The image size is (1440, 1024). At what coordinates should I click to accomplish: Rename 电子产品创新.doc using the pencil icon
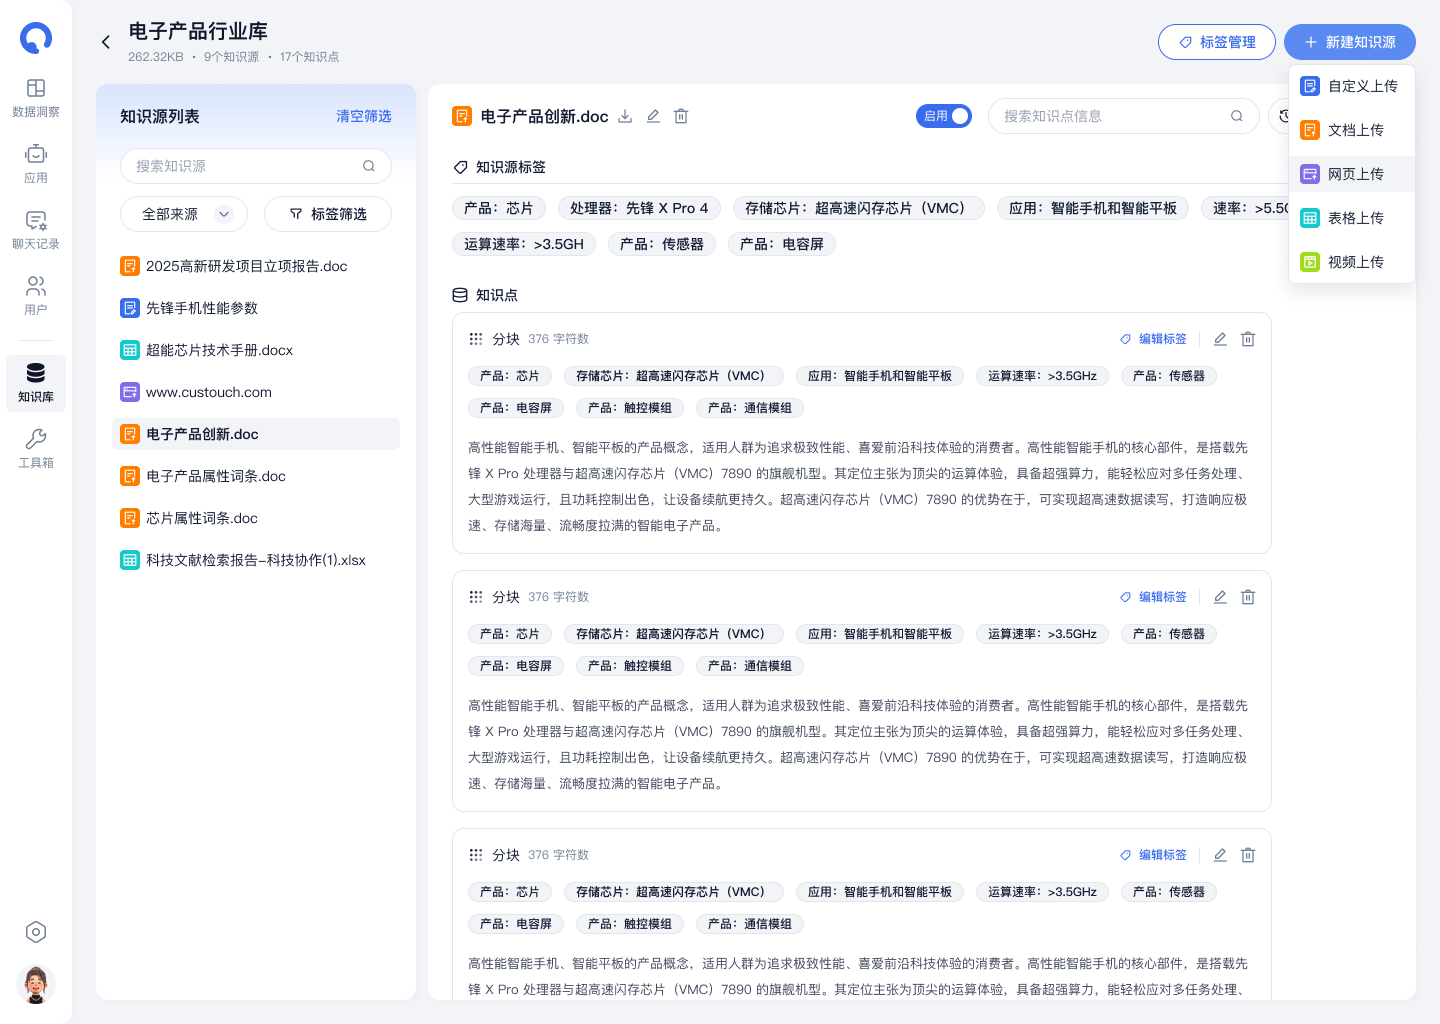coord(653,116)
